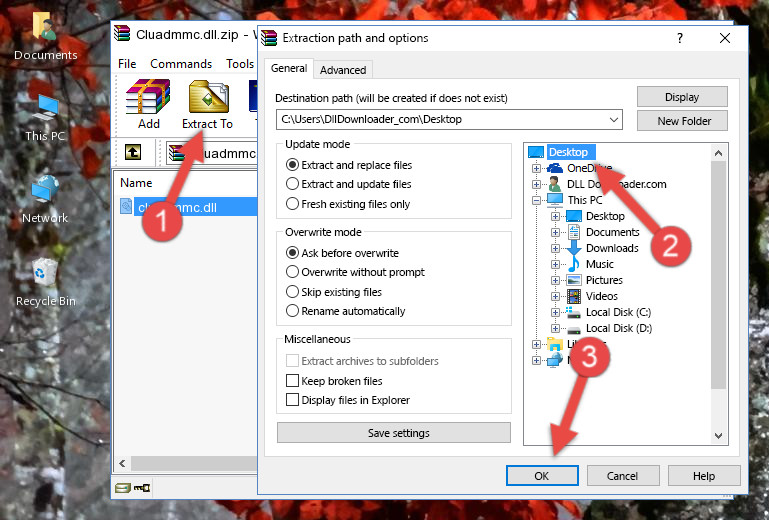Enable Keep broken files checkbox
The width and height of the screenshot is (769, 520).
coord(292,381)
